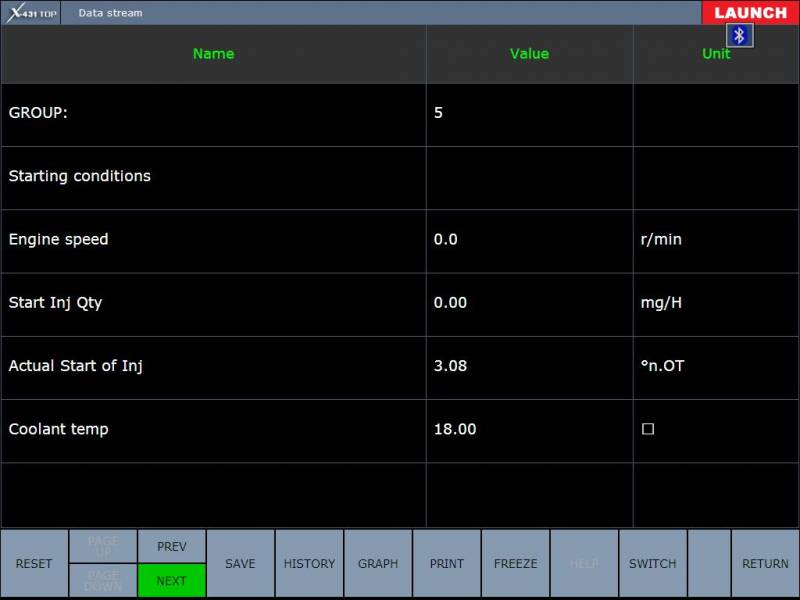Show the GRAPH view

[x=378, y=564]
